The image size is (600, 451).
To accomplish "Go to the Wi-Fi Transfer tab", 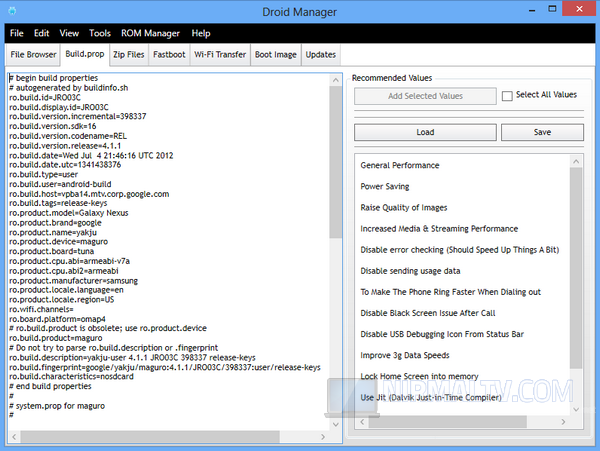I will pos(220,55).
